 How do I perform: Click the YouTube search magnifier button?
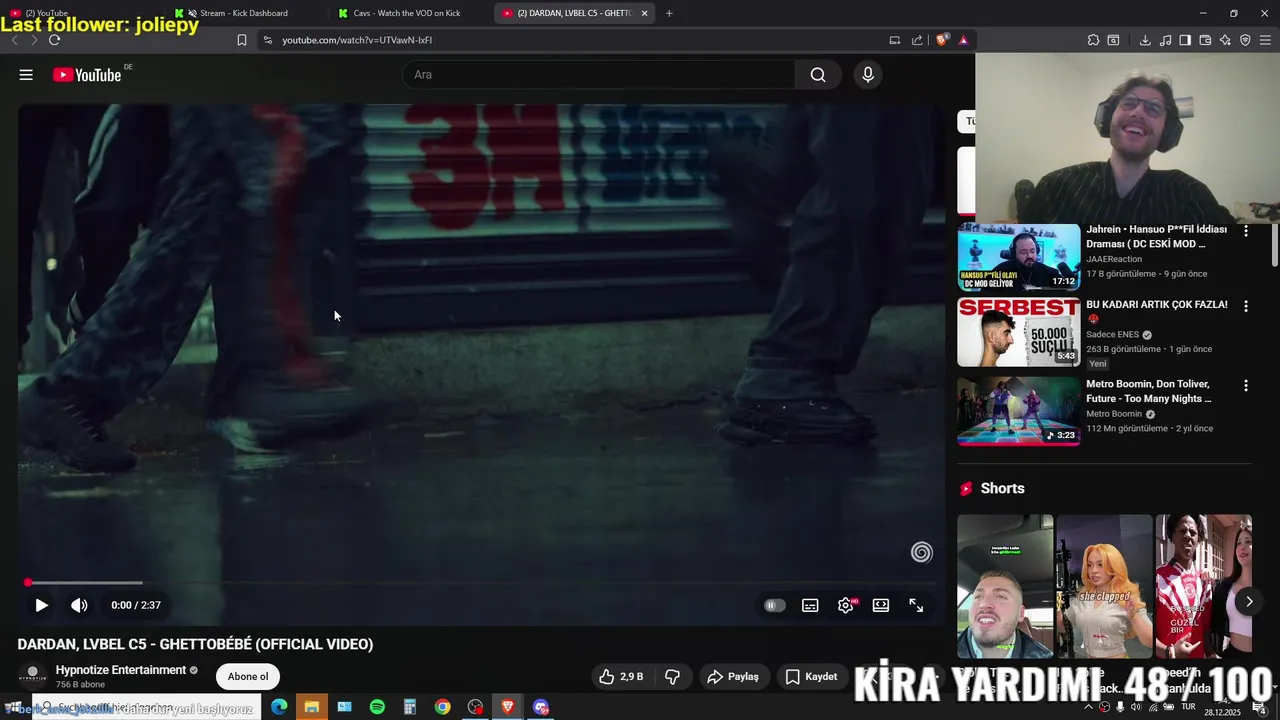point(818,75)
